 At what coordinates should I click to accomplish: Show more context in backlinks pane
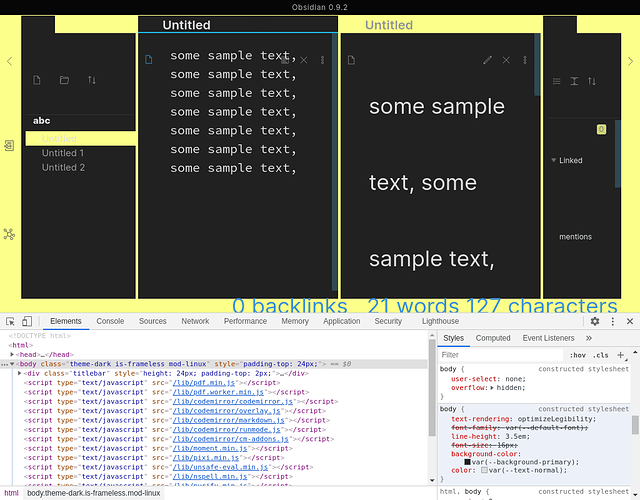pos(574,81)
